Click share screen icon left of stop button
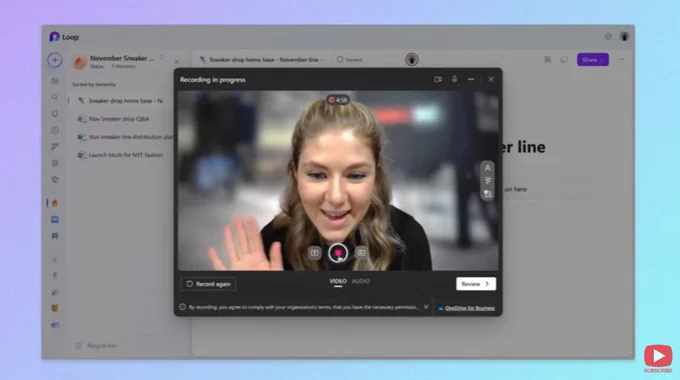Viewport: 680px width, 380px height. tap(315, 253)
